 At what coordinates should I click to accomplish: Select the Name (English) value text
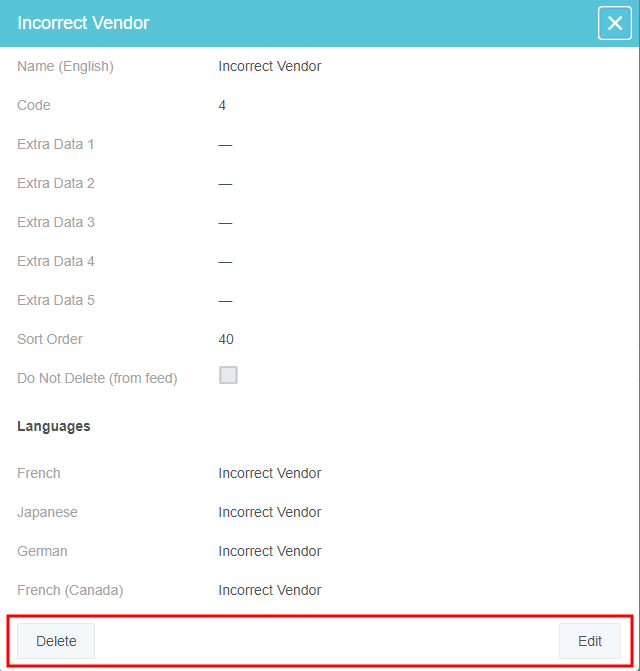click(x=270, y=67)
